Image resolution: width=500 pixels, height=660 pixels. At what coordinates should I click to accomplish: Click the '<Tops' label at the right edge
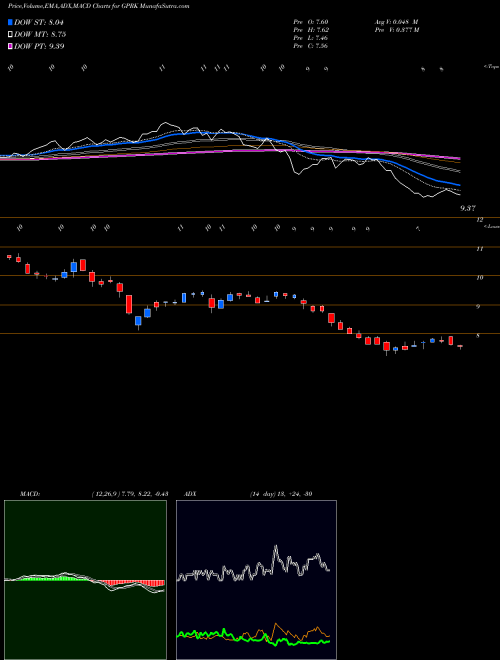(x=491, y=67)
